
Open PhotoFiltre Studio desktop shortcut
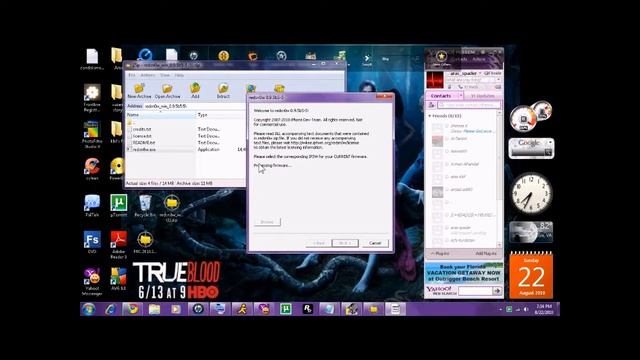(92, 134)
